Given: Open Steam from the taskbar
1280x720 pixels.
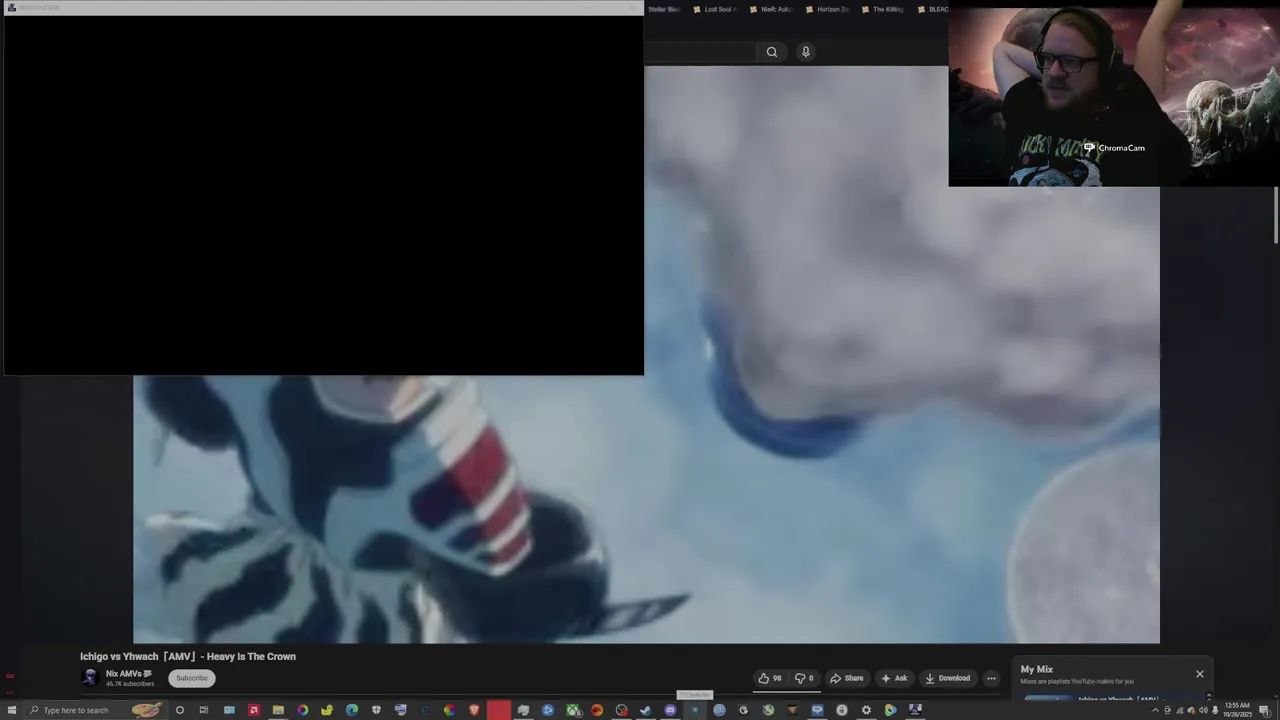Looking at the screenshot, I should [646, 710].
